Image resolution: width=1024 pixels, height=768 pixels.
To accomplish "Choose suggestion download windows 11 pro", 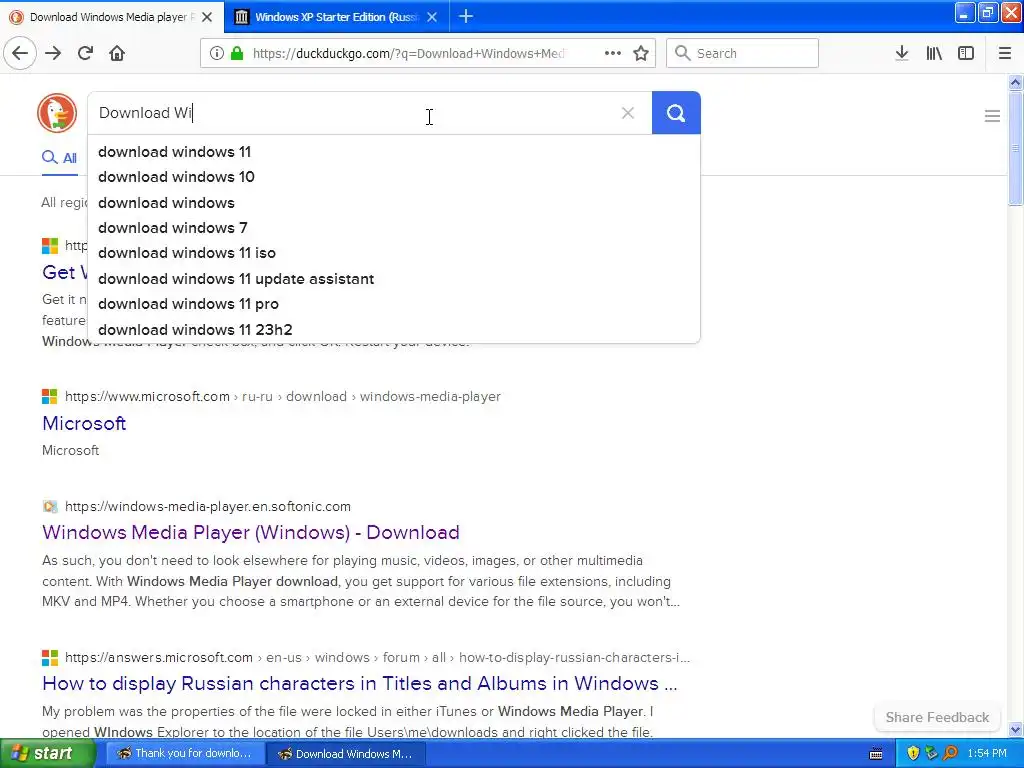I will point(188,304).
